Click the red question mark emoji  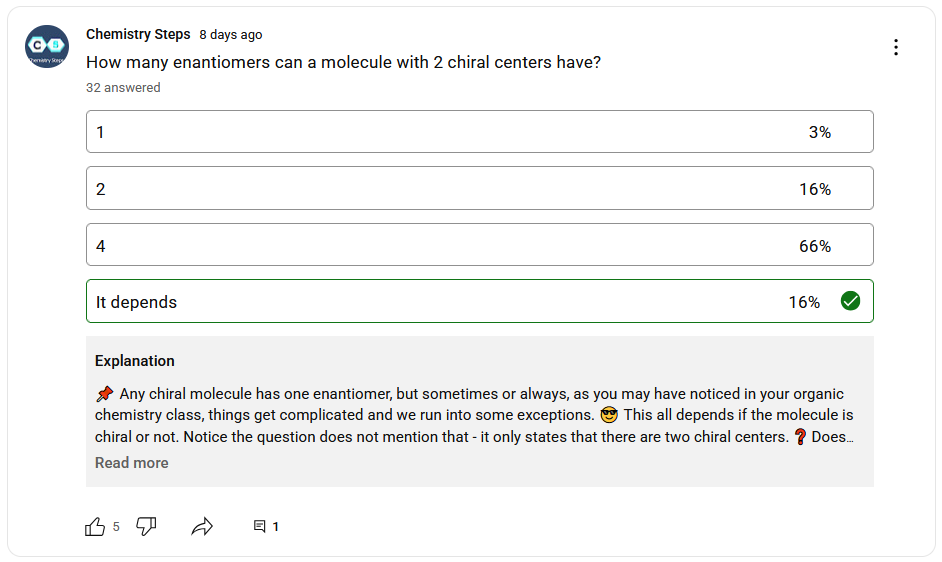tap(799, 437)
